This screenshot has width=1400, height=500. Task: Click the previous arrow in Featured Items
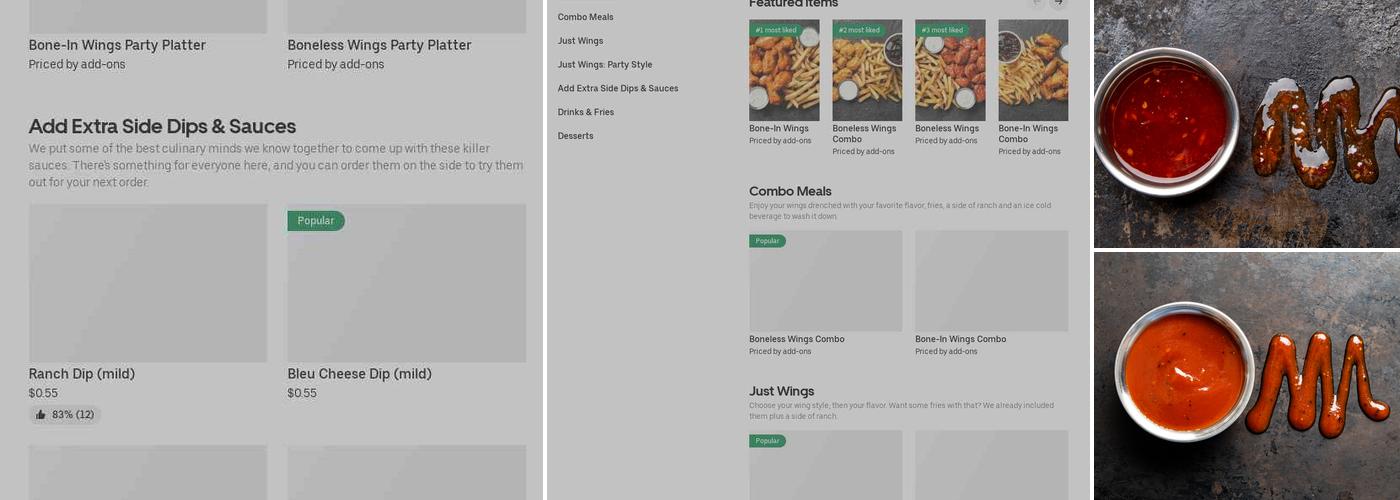1037,3
